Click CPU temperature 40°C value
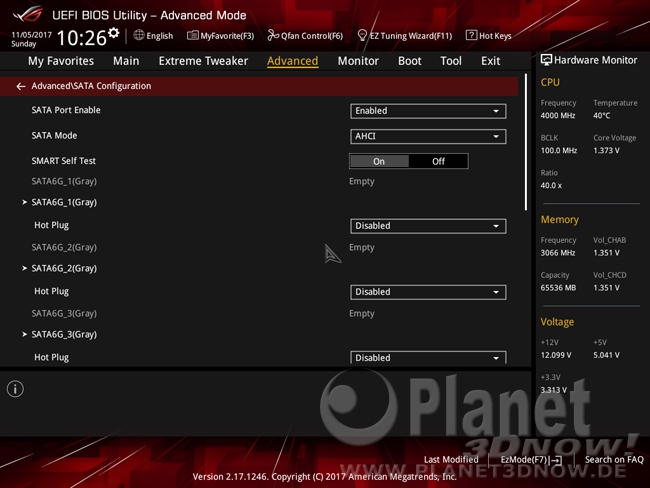Viewport: 650px width, 488px height. [x=601, y=116]
